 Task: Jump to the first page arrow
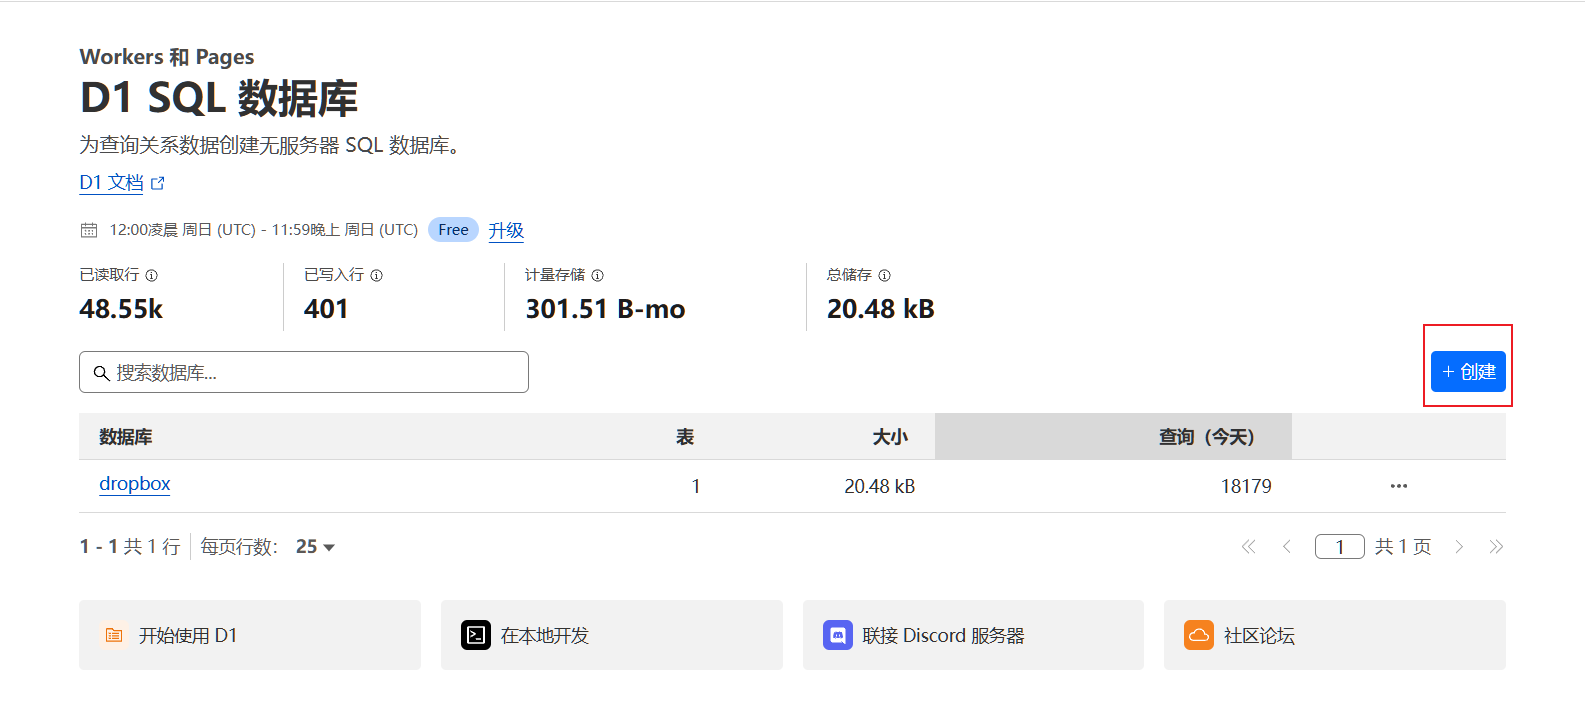pos(1248,547)
